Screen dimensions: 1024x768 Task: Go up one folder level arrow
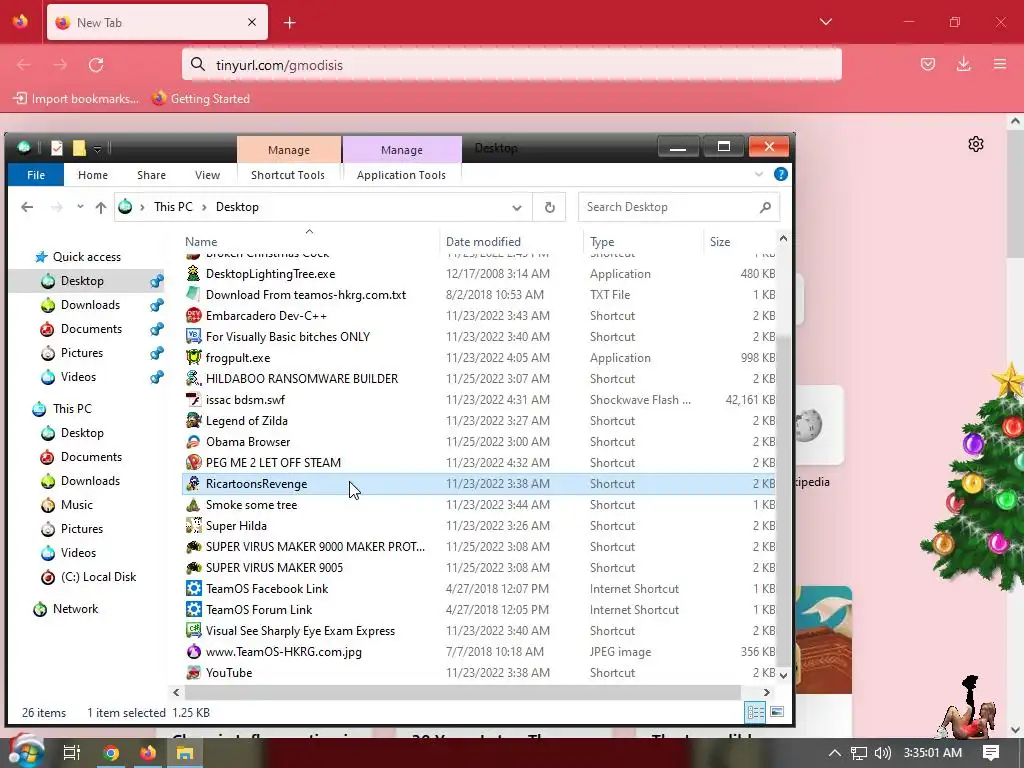click(101, 207)
